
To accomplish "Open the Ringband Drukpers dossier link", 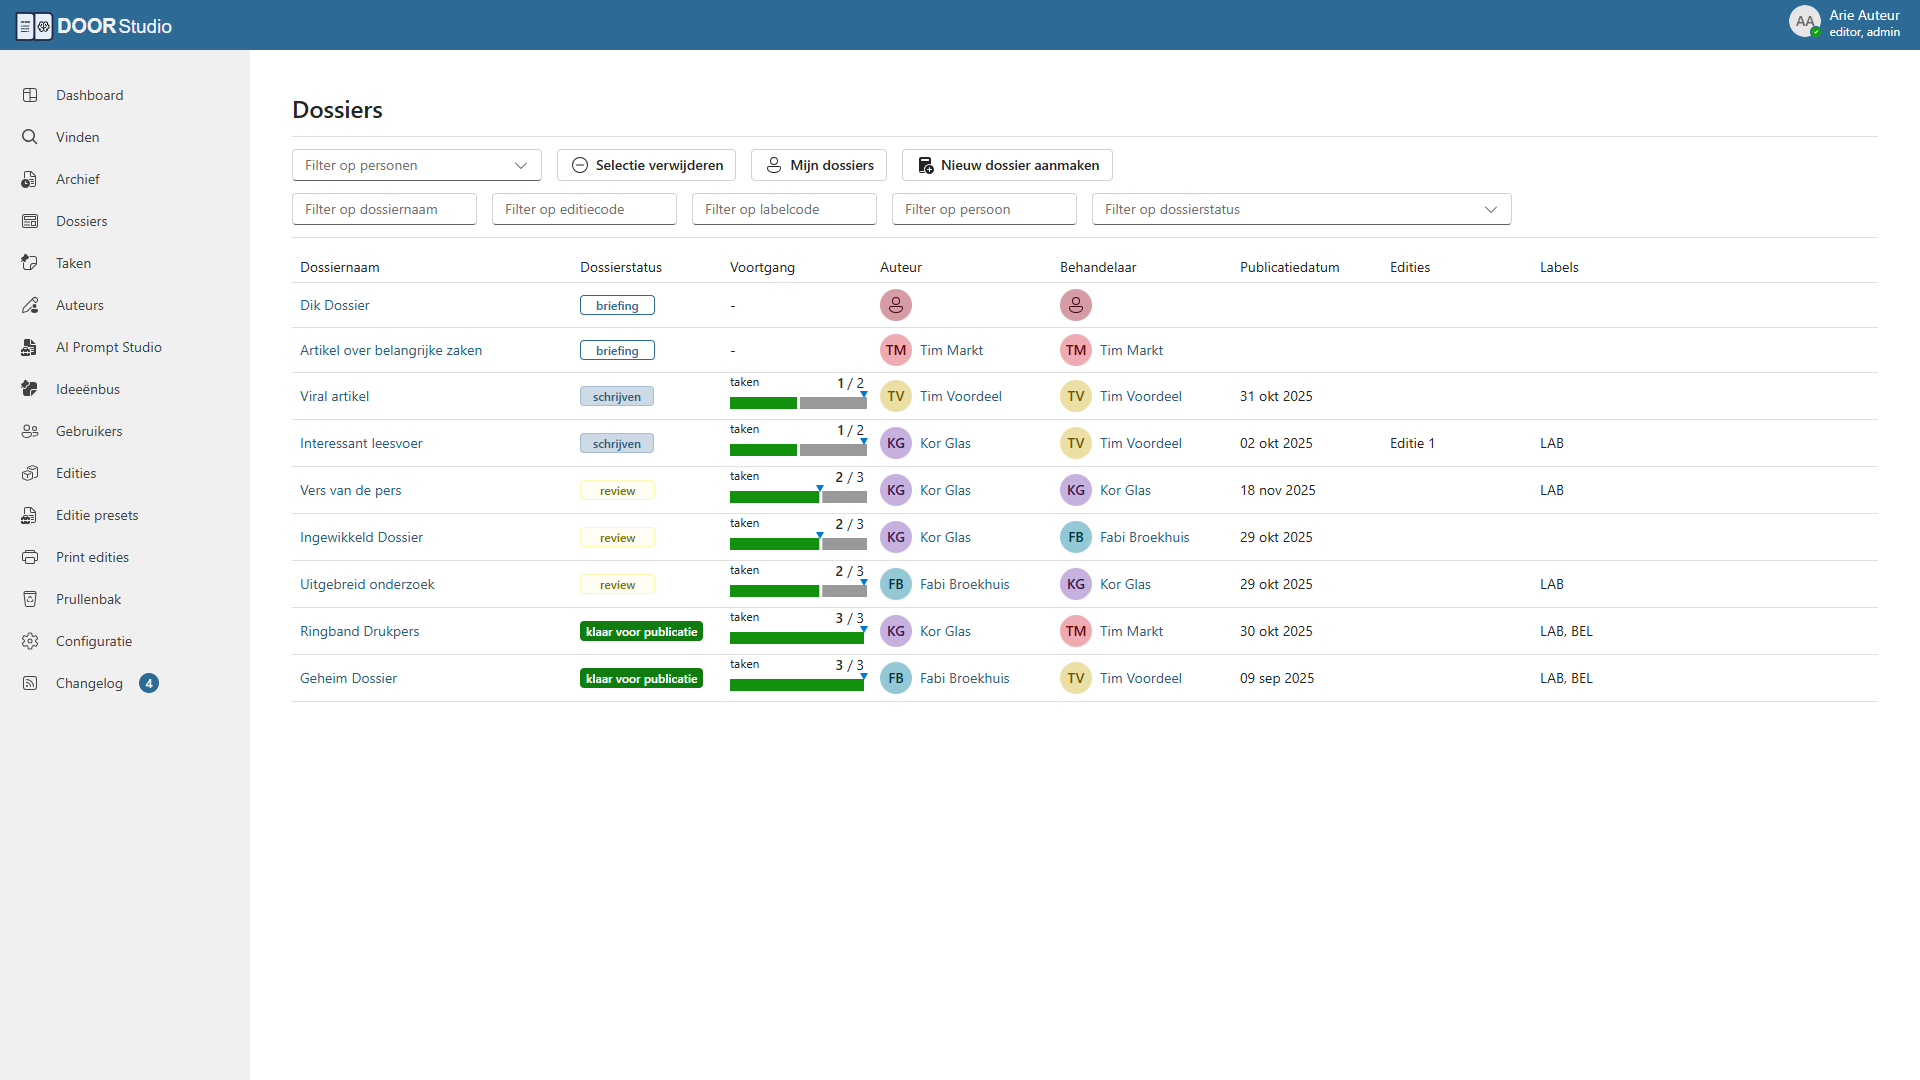I will pos(359,631).
